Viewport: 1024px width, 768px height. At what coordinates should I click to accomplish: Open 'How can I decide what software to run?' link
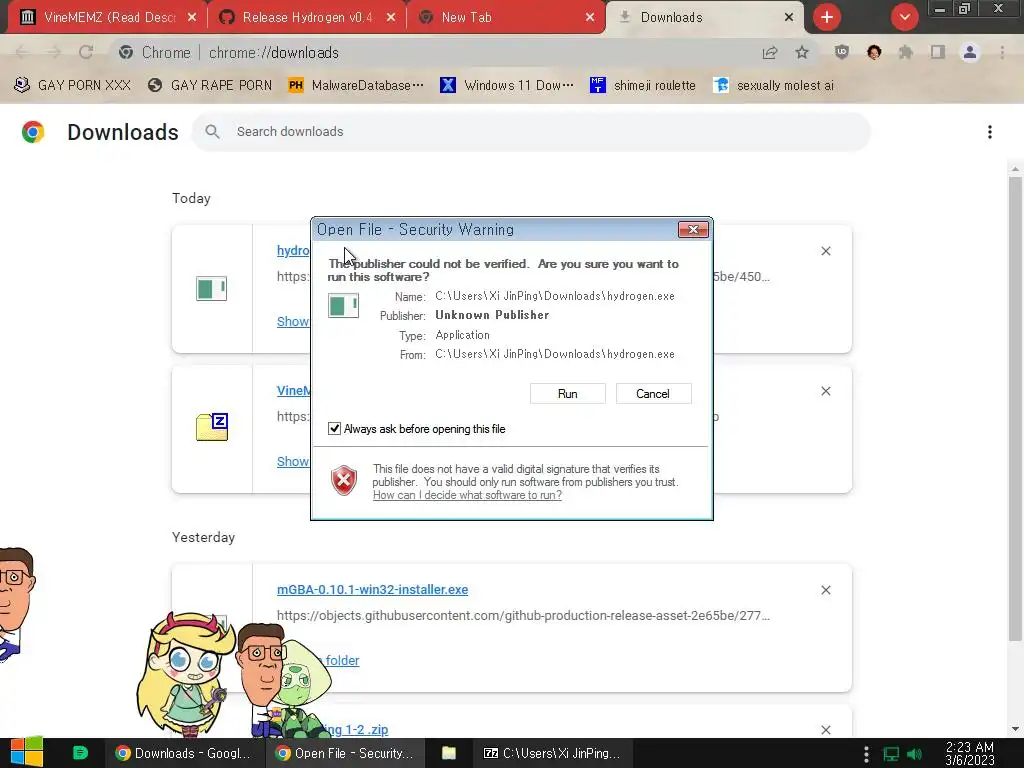(x=467, y=495)
